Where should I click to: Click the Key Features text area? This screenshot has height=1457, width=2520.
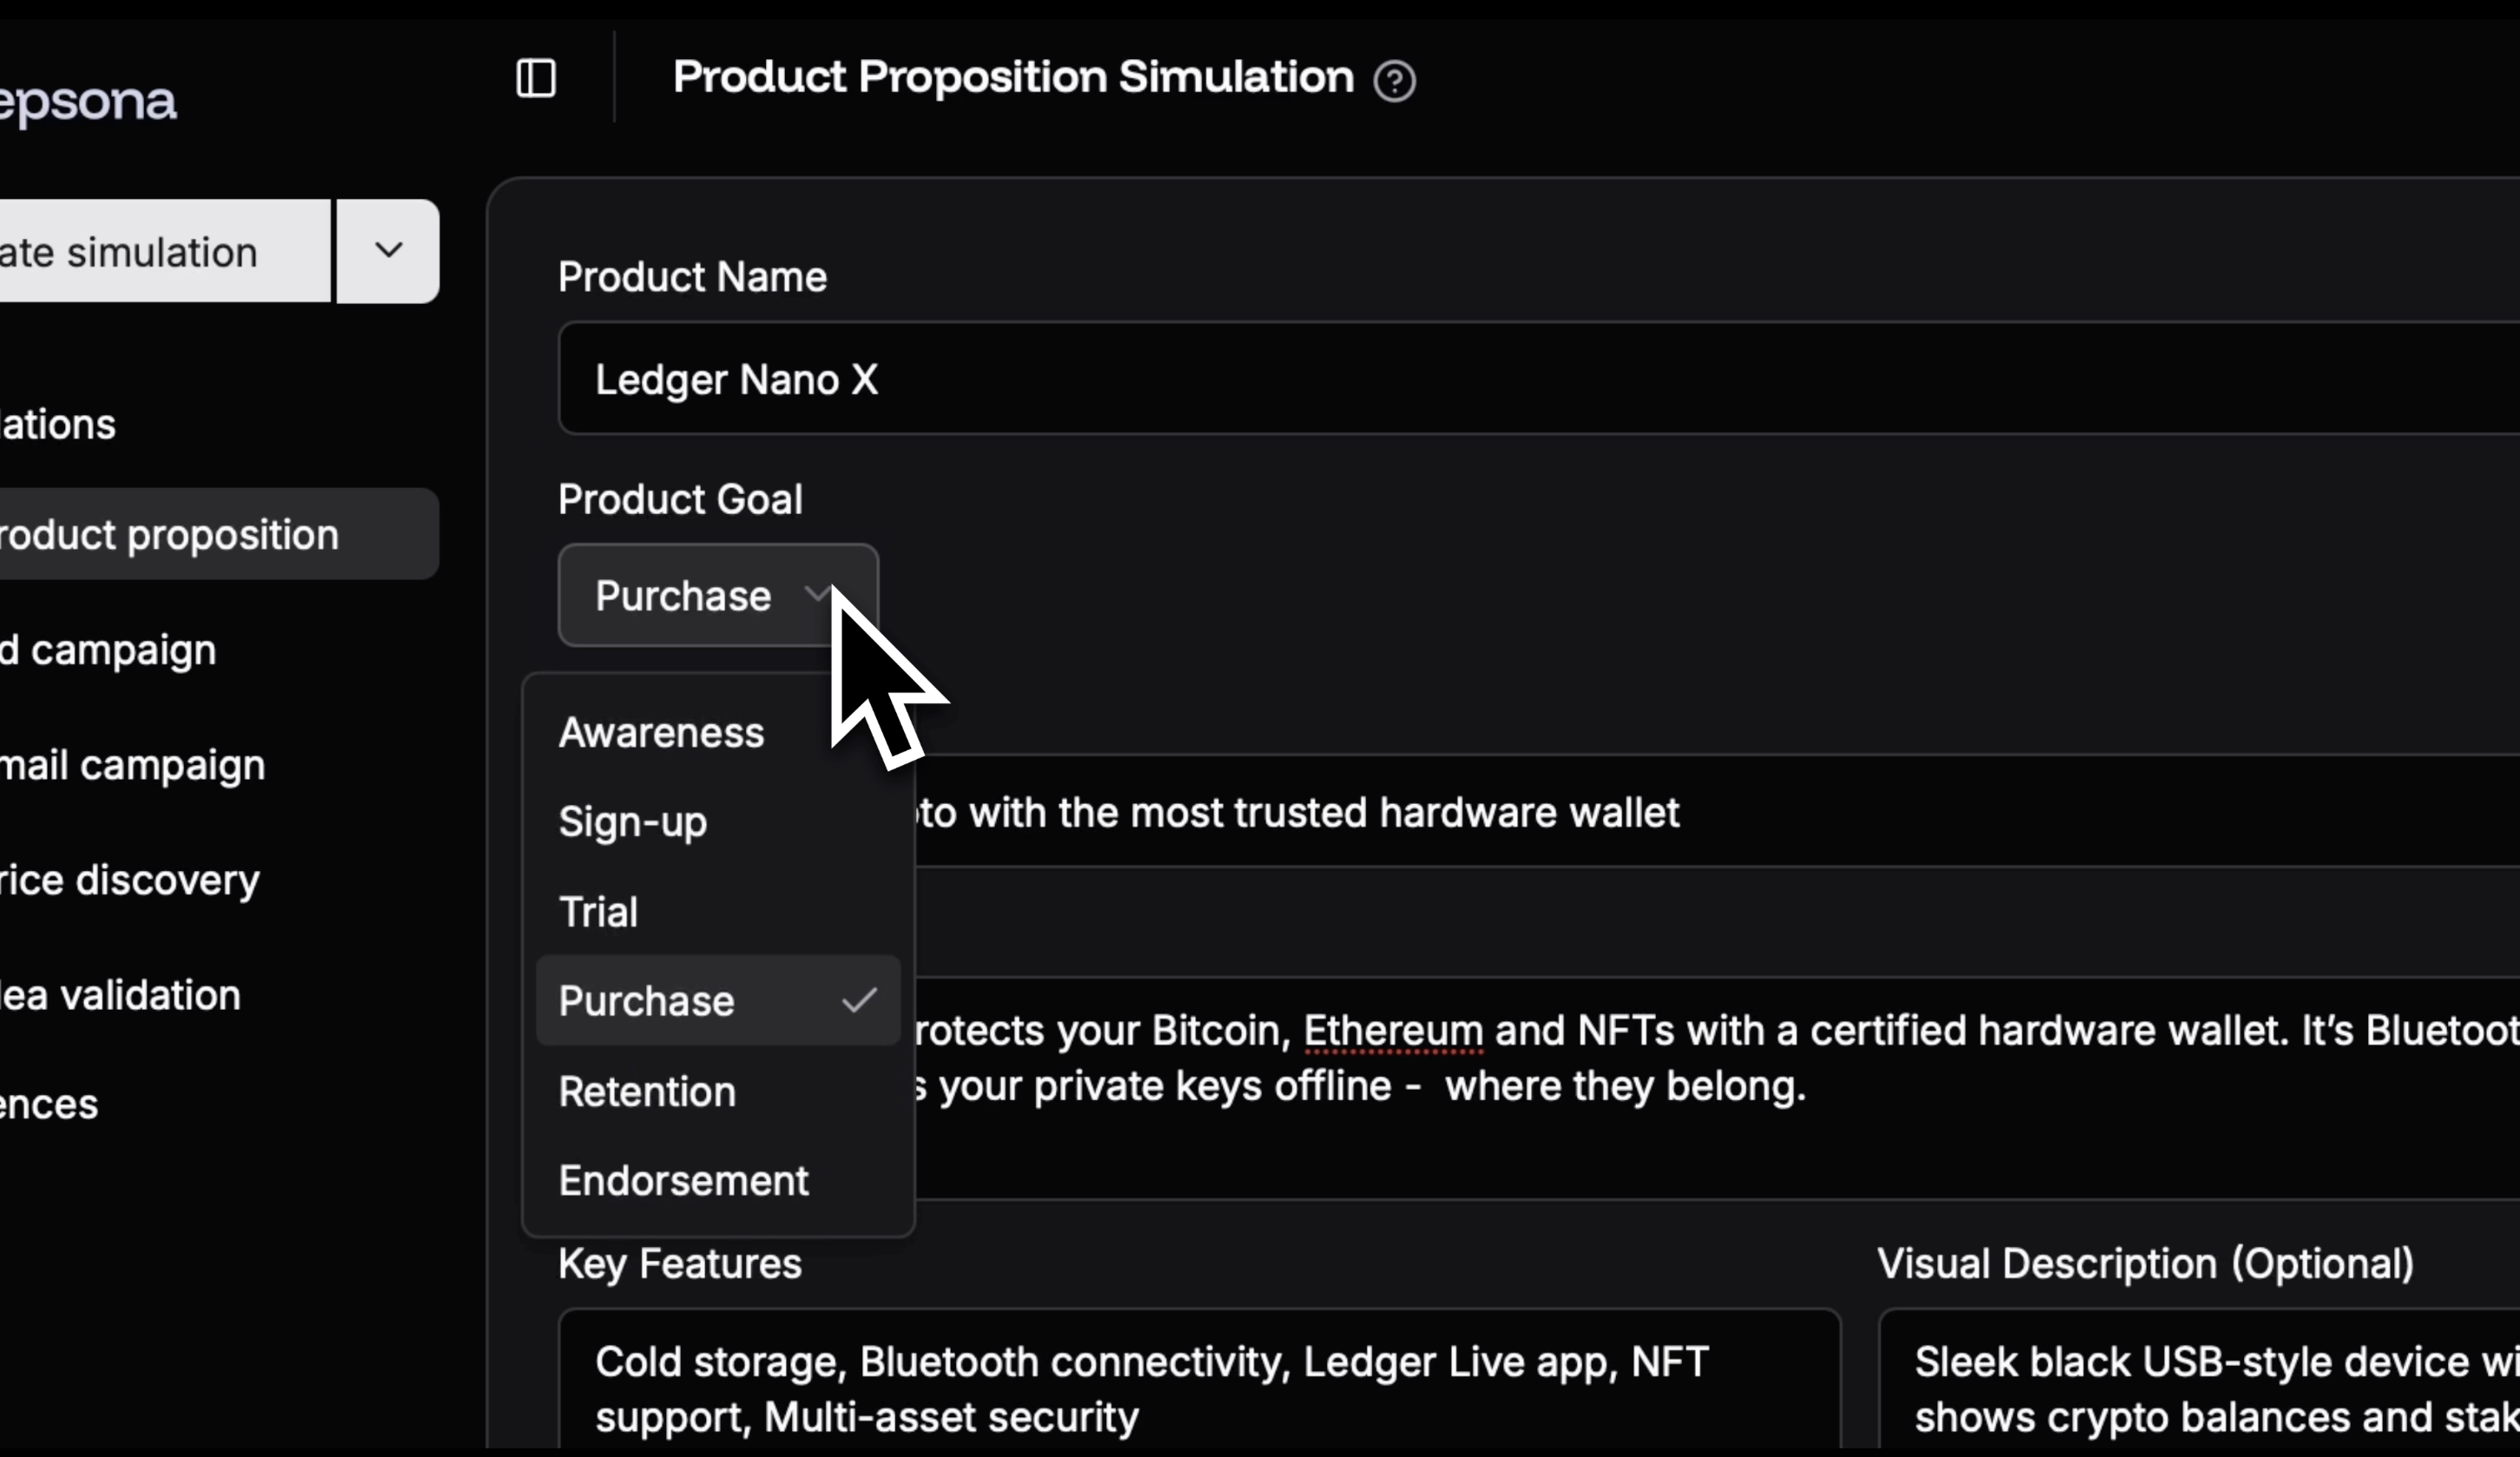click(x=1198, y=1388)
